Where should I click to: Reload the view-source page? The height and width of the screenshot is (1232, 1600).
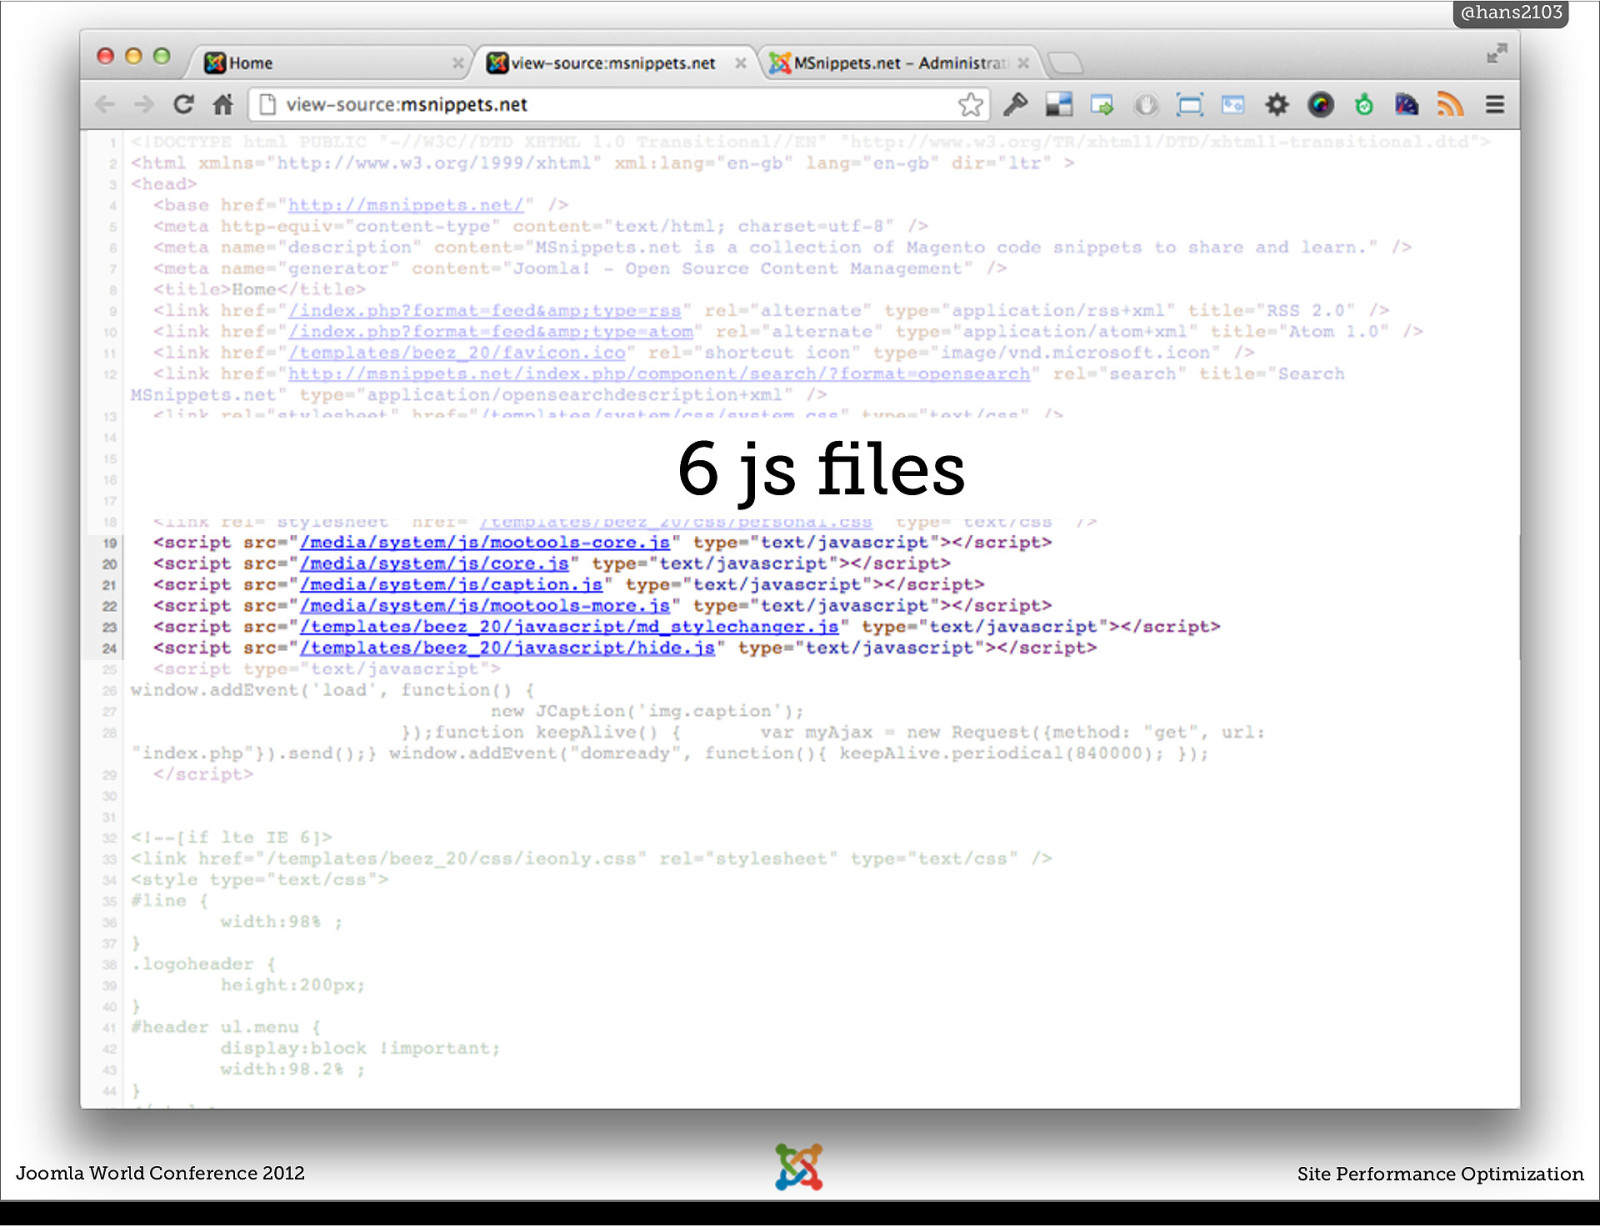pyautogui.click(x=183, y=104)
